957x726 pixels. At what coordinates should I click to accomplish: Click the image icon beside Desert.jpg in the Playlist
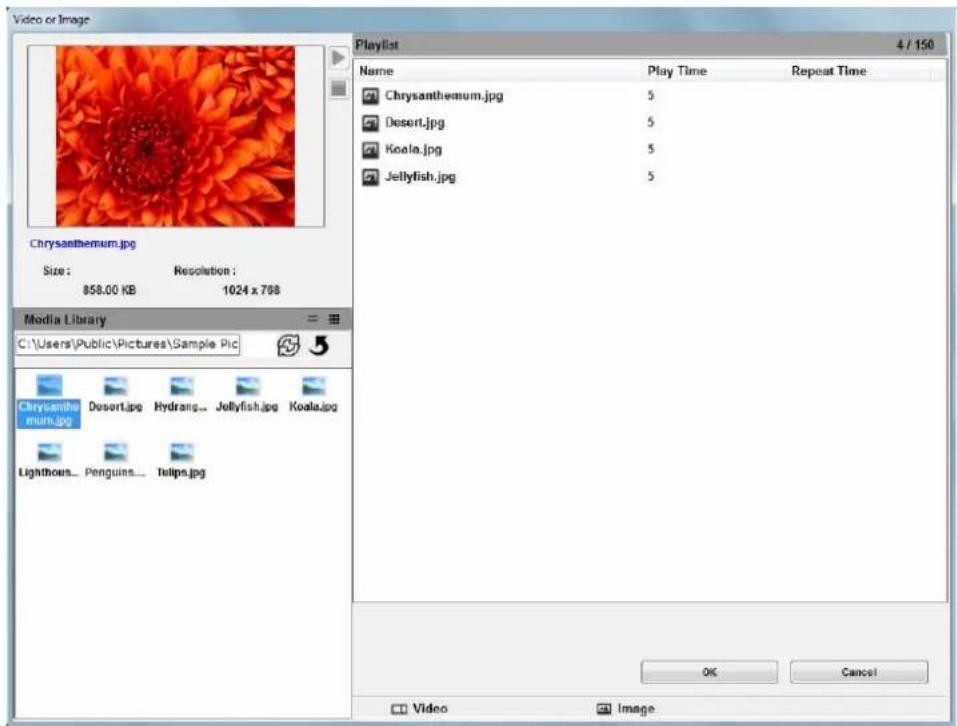coord(370,123)
